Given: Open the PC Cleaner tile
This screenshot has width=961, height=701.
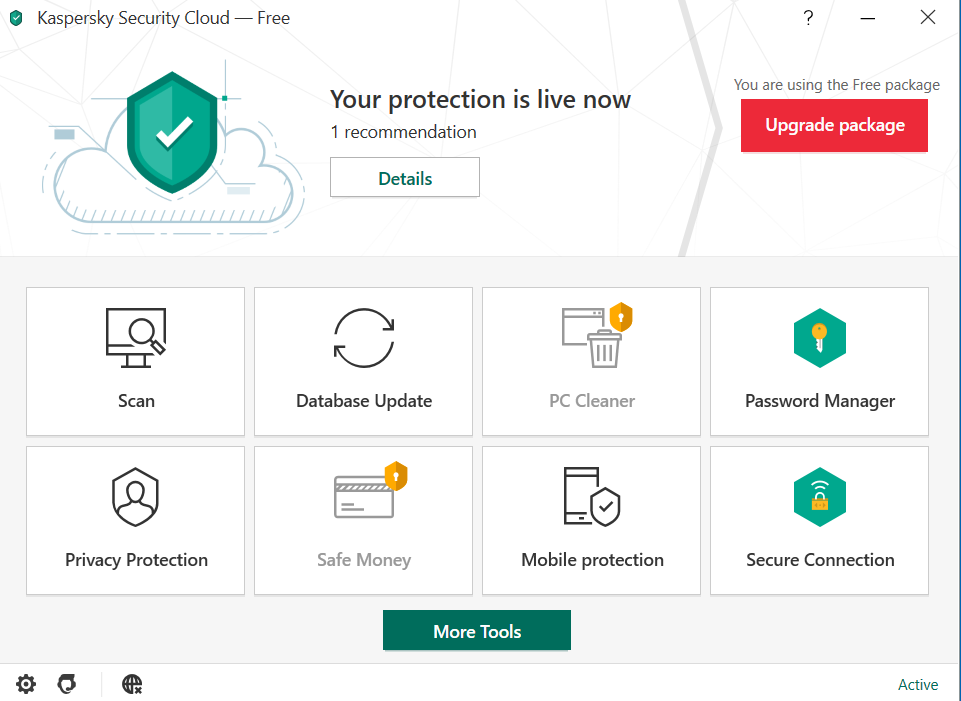Looking at the screenshot, I should coord(591,362).
